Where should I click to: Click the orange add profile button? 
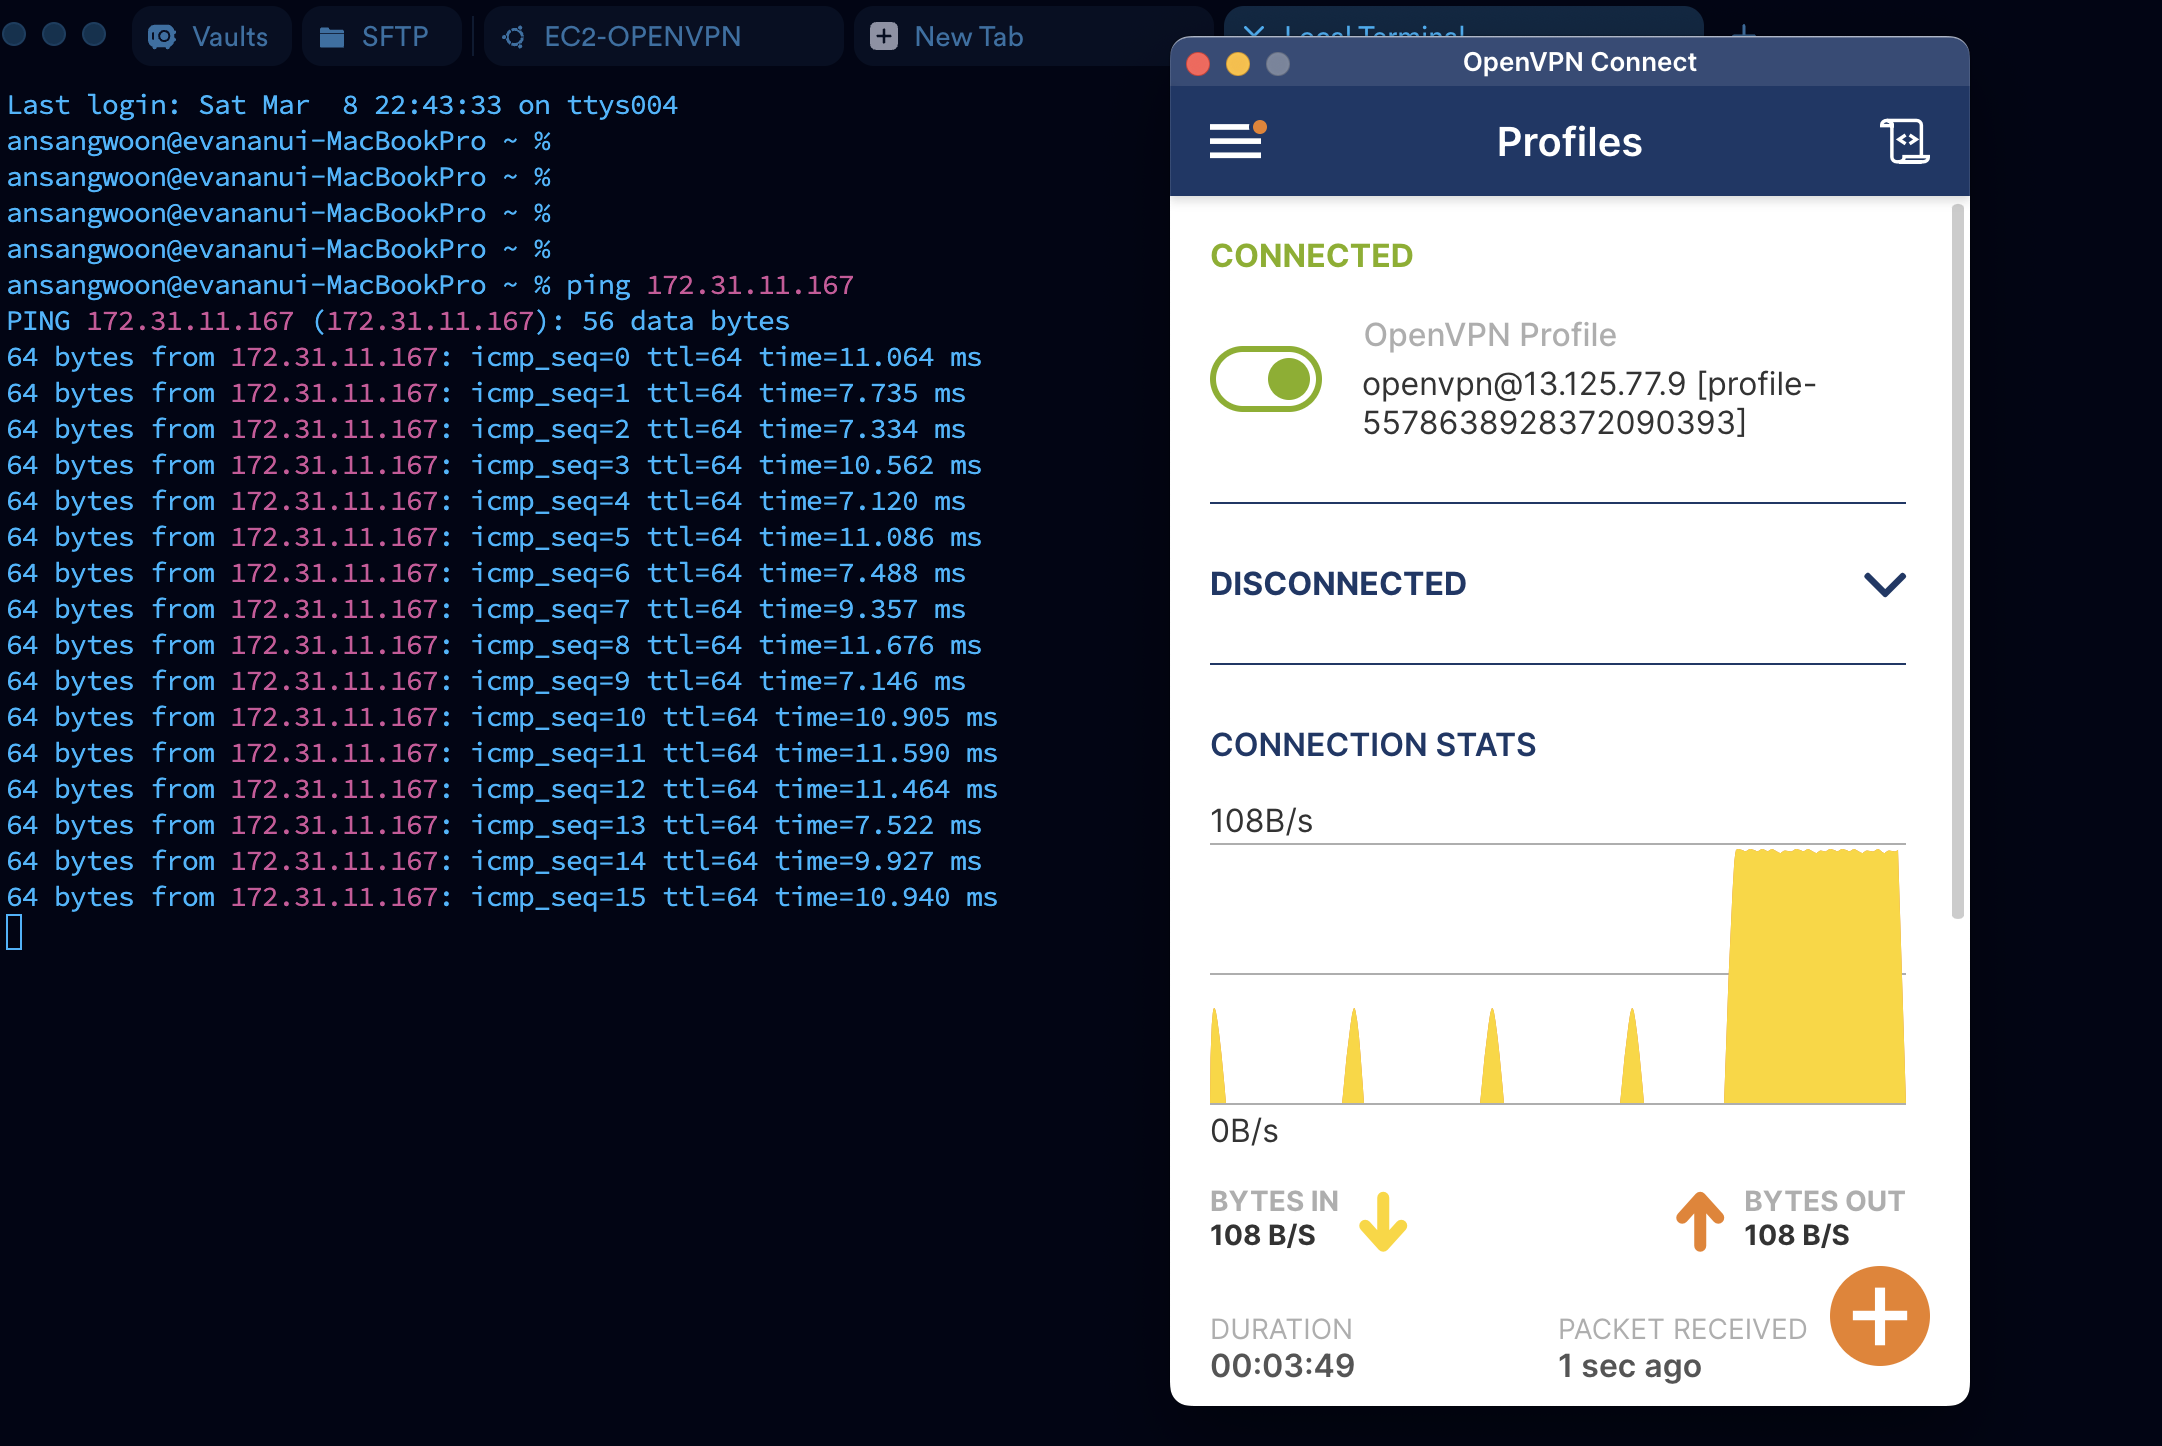(x=1879, y=1315)
